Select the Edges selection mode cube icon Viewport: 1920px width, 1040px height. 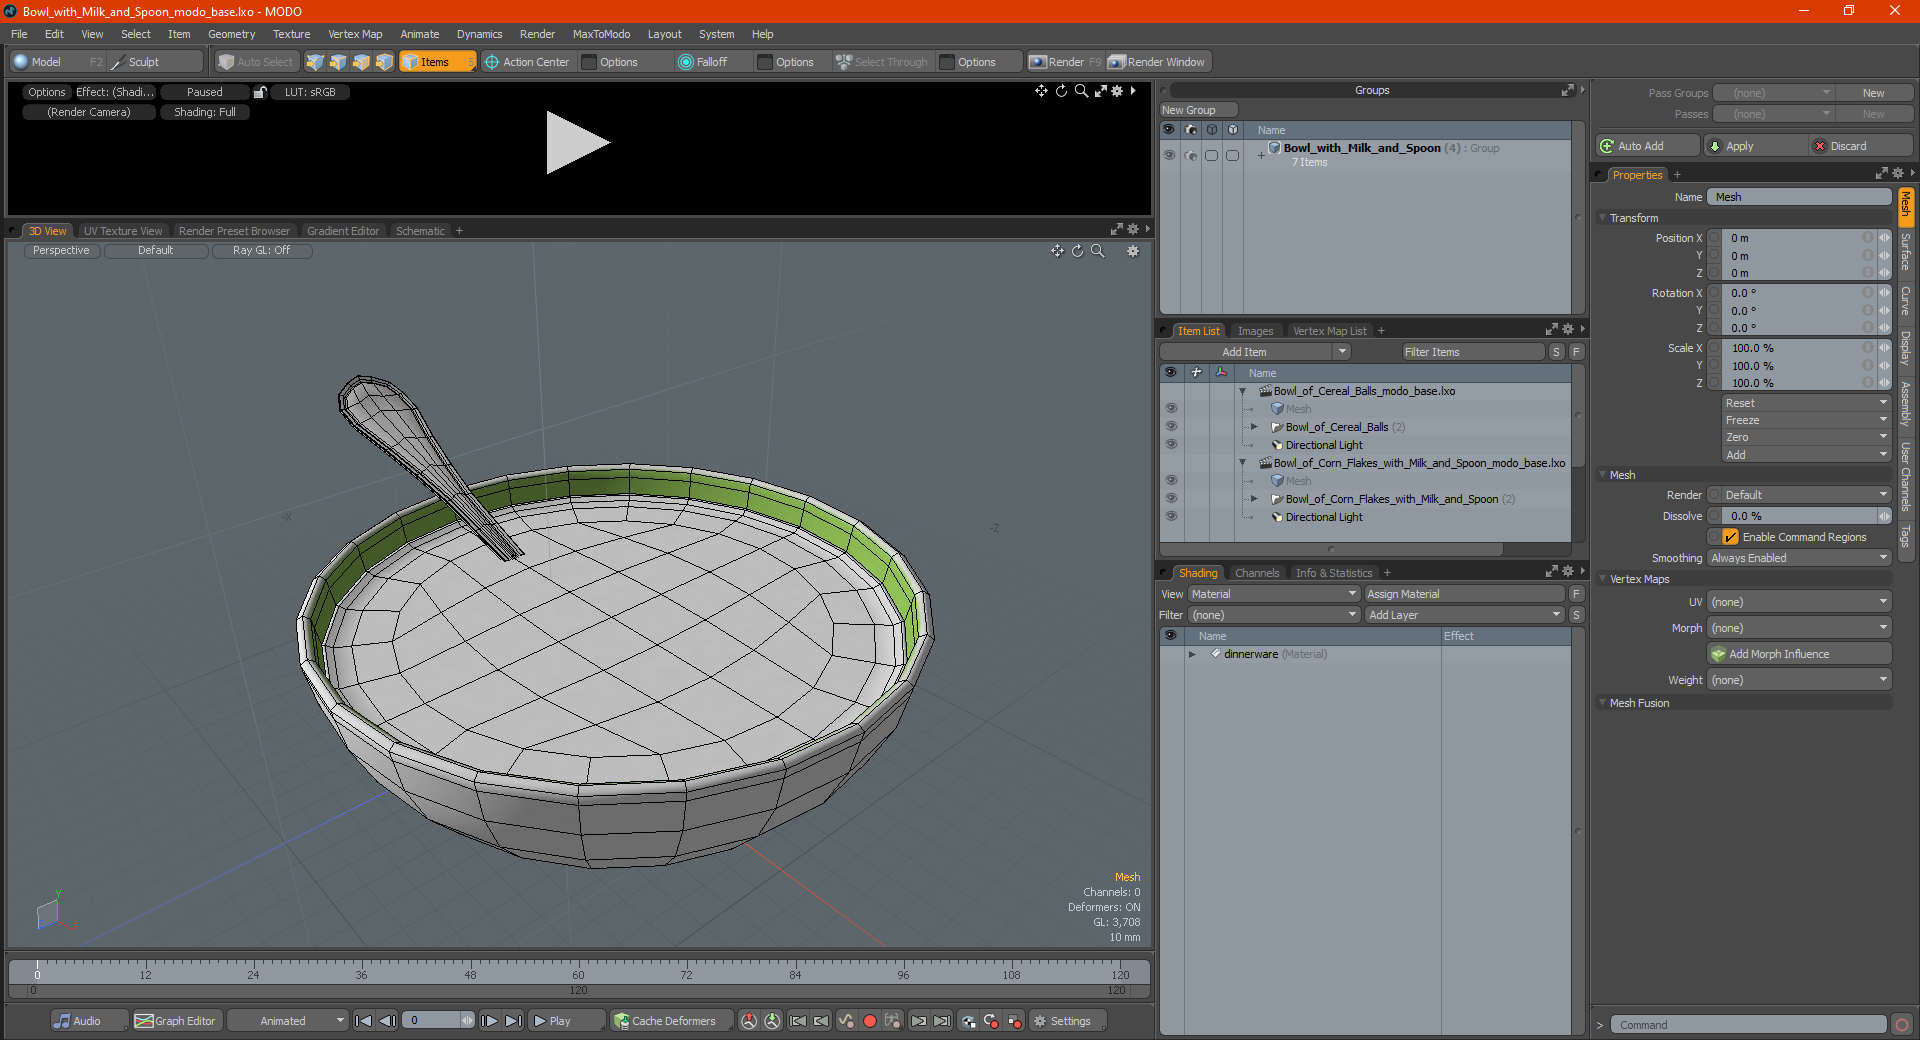coord(338,62)
